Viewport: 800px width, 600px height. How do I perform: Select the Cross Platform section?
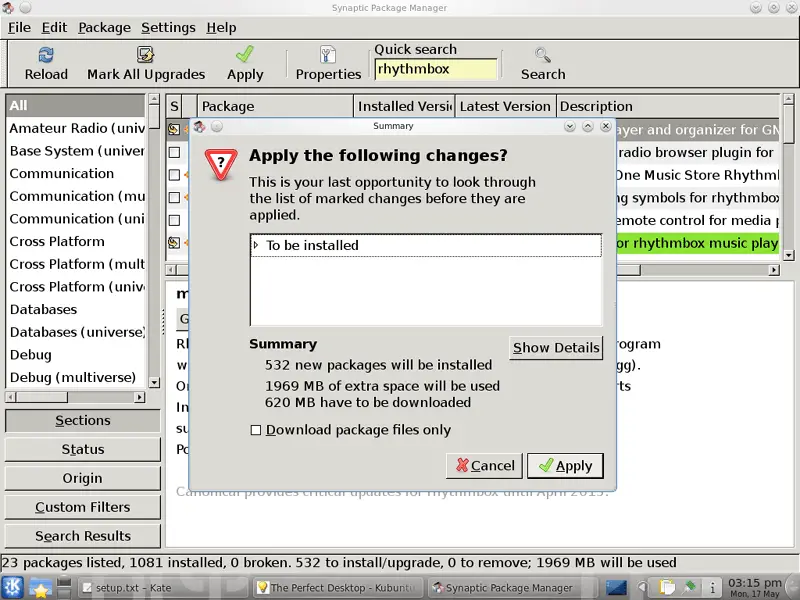tap(76, 241)
